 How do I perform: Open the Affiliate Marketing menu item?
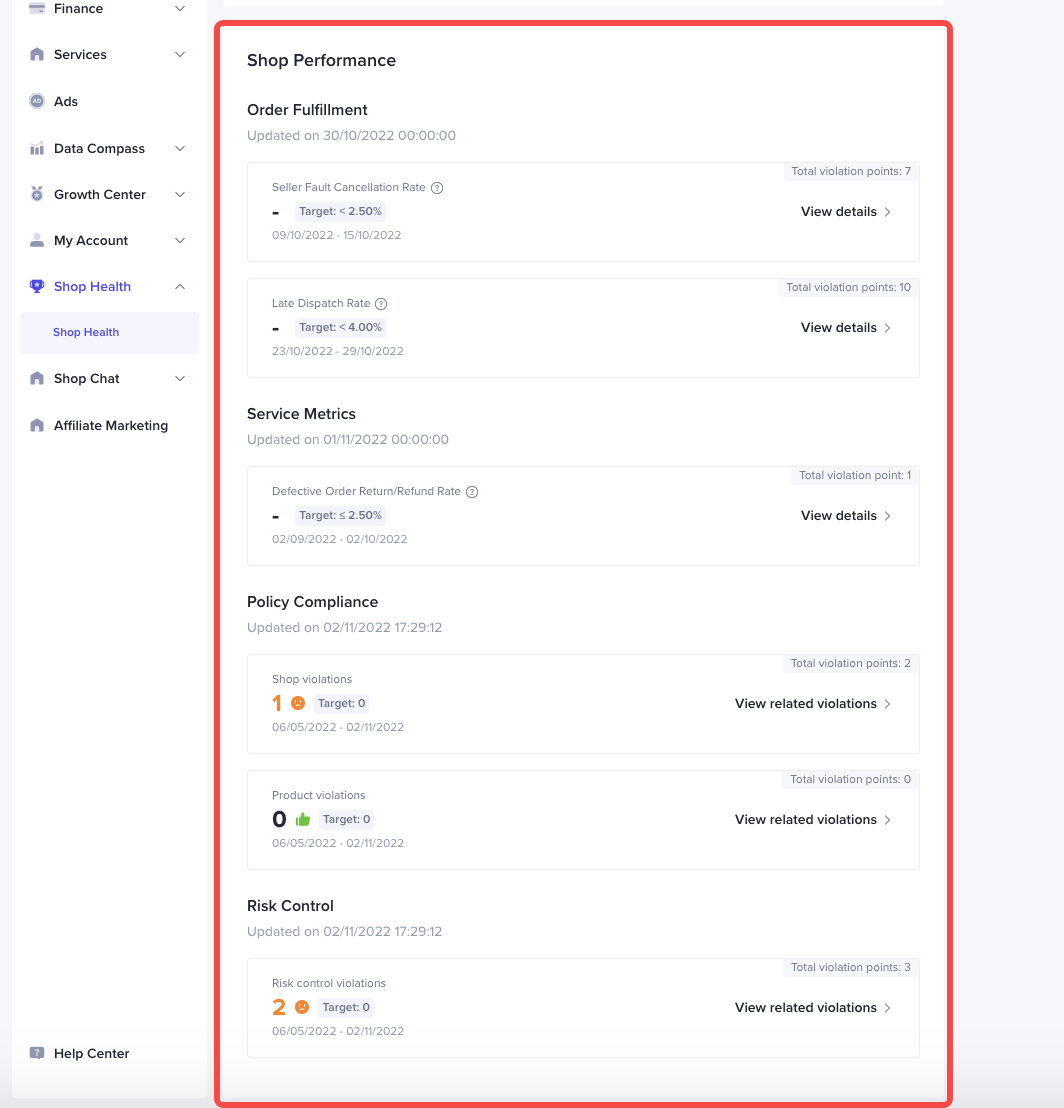[x=111, y=425]
